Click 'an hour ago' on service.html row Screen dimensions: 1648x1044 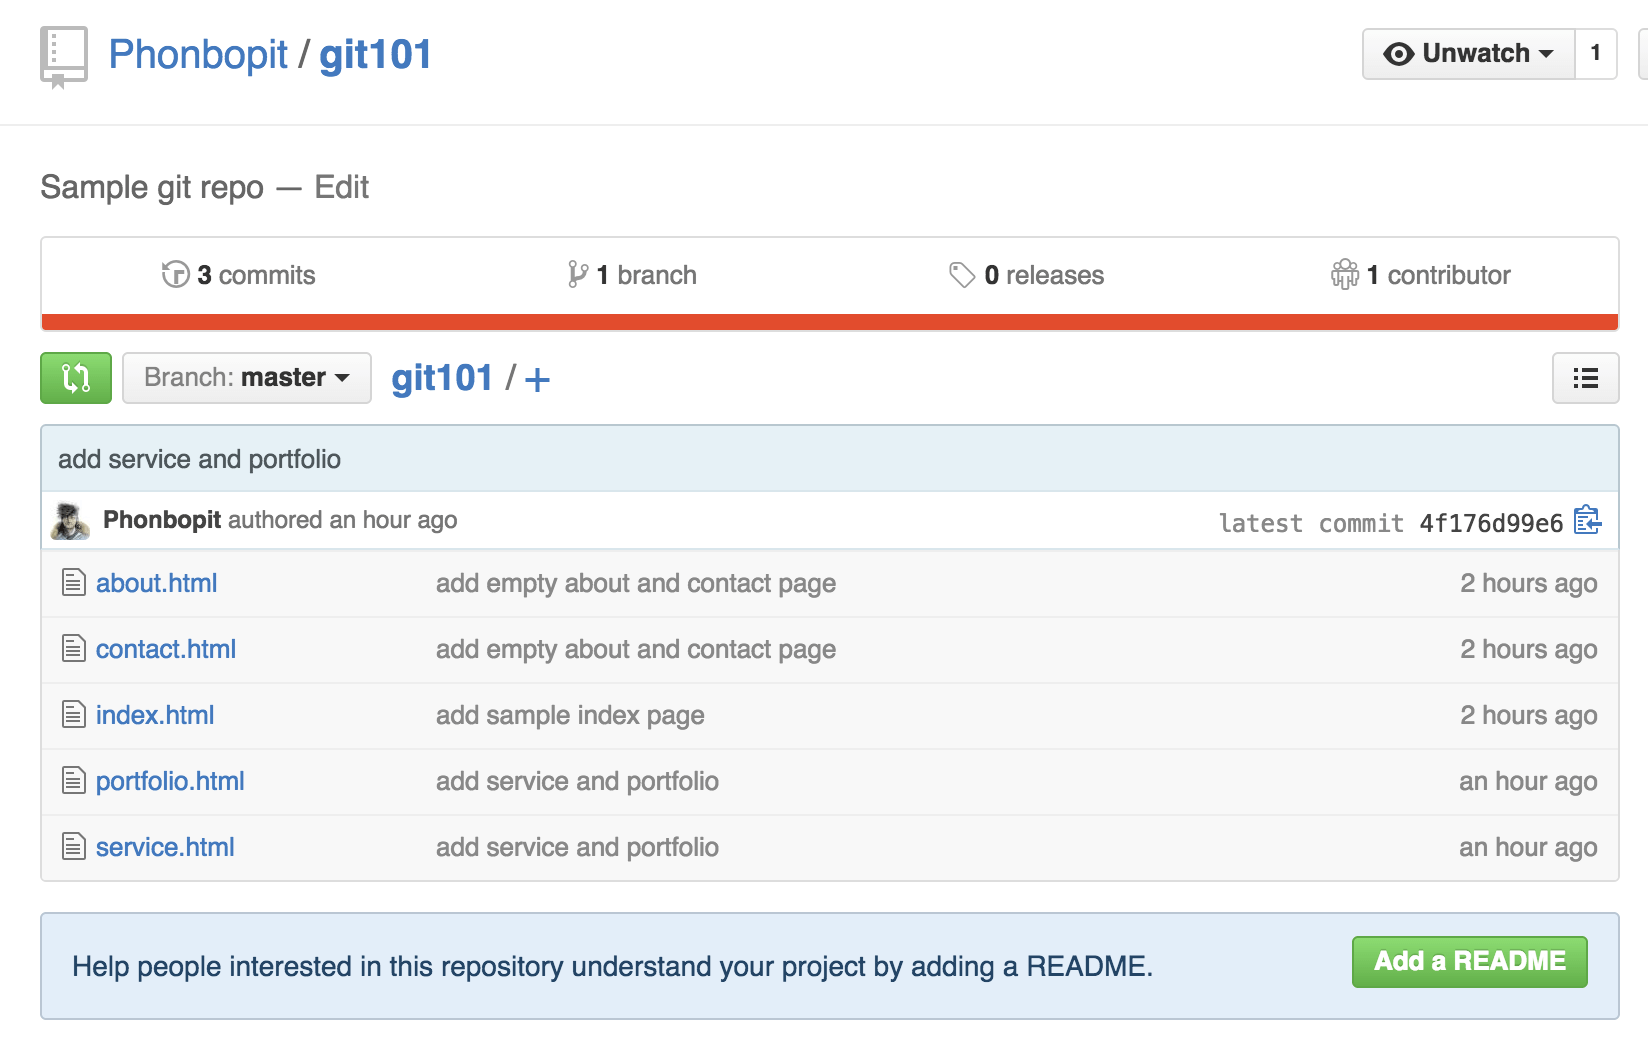(1528, 847)
